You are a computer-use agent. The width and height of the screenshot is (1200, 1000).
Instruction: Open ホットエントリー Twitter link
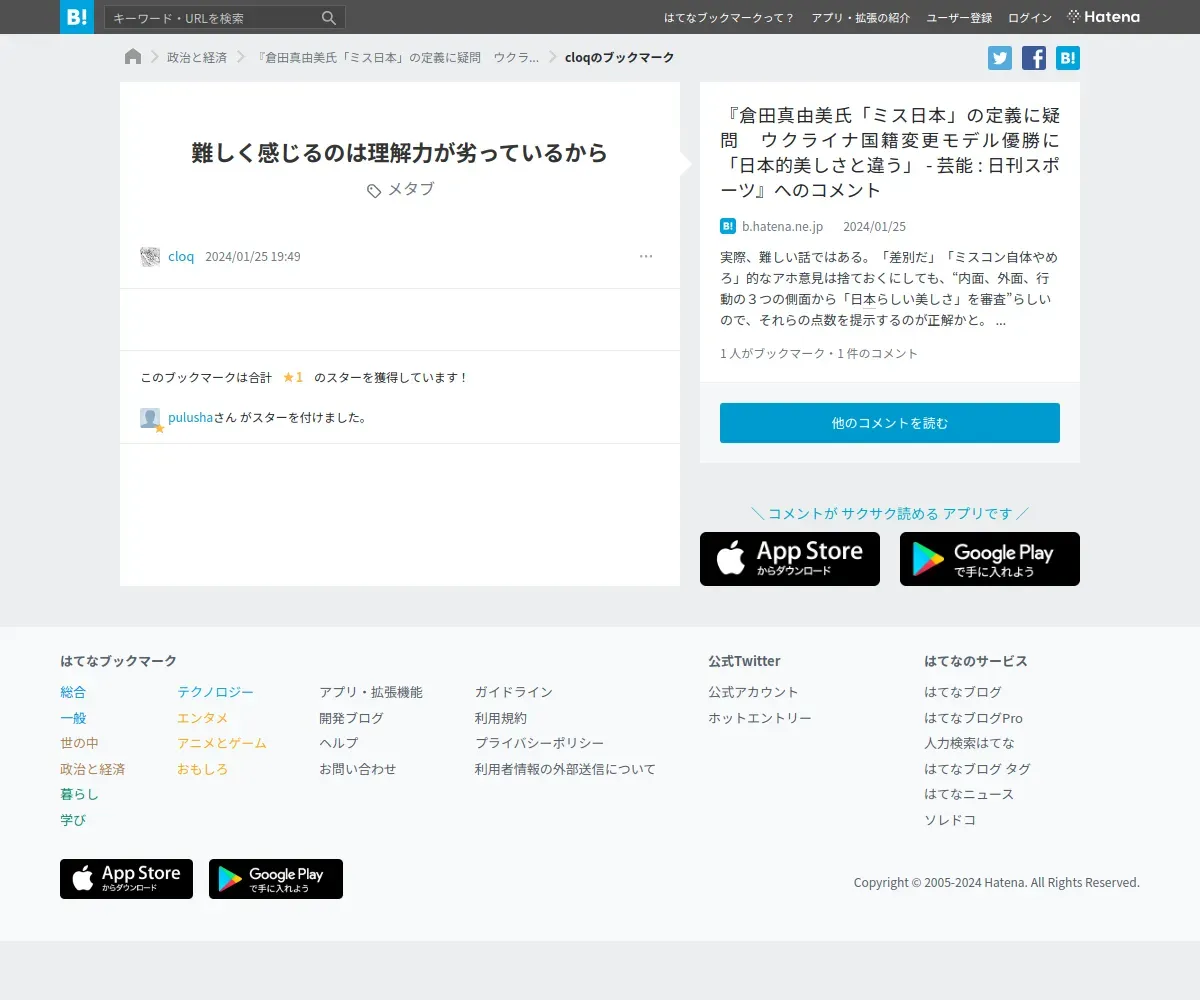pos(760,718)
